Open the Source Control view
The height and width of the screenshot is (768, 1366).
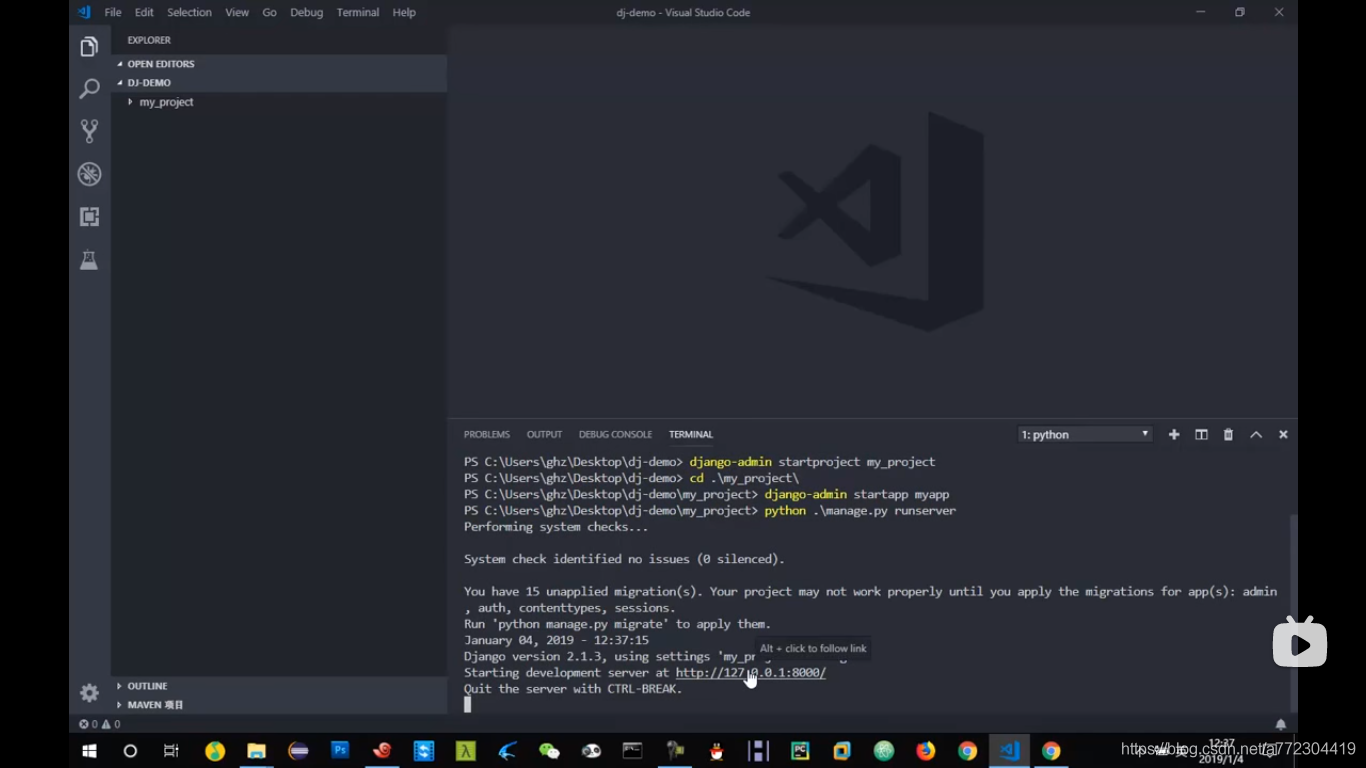(89, 131)
